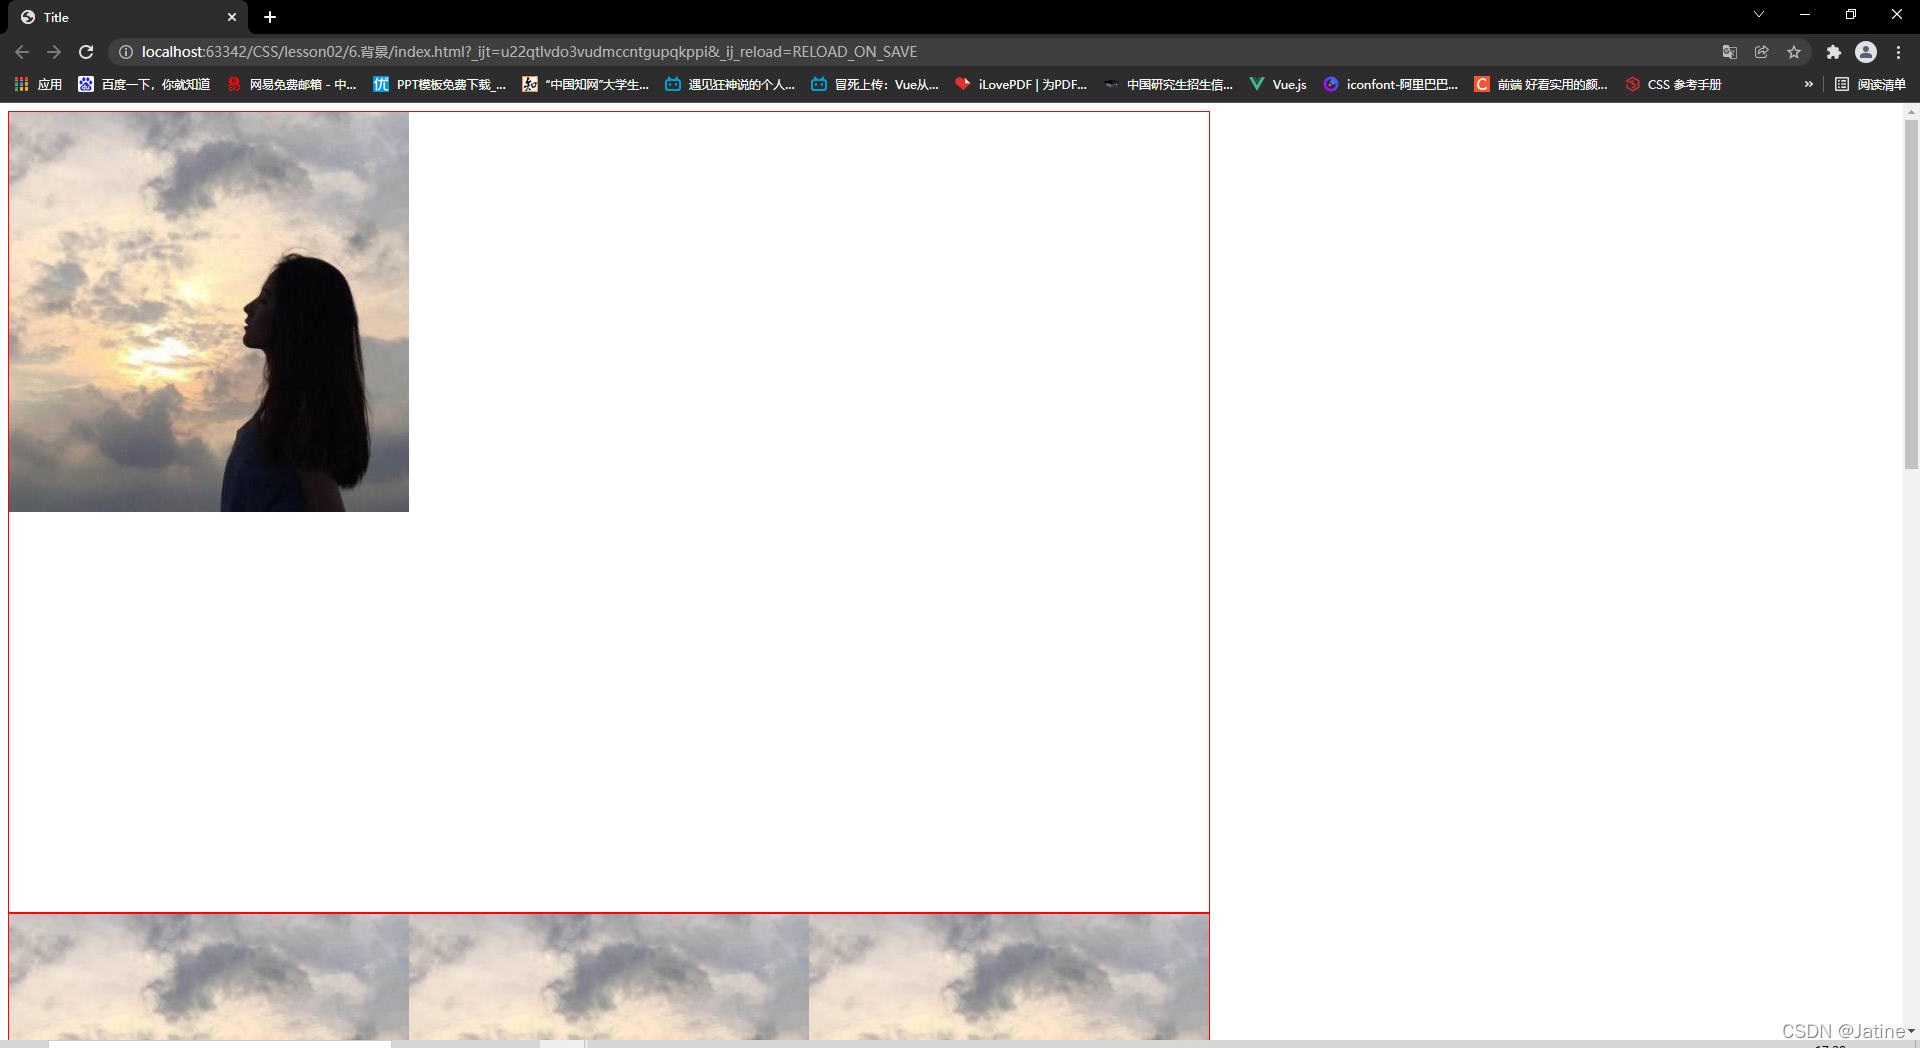The width and height of the screenshot is (1920, 1048).
Task: Share this page icon in address bar
Action: (1762, 52)
